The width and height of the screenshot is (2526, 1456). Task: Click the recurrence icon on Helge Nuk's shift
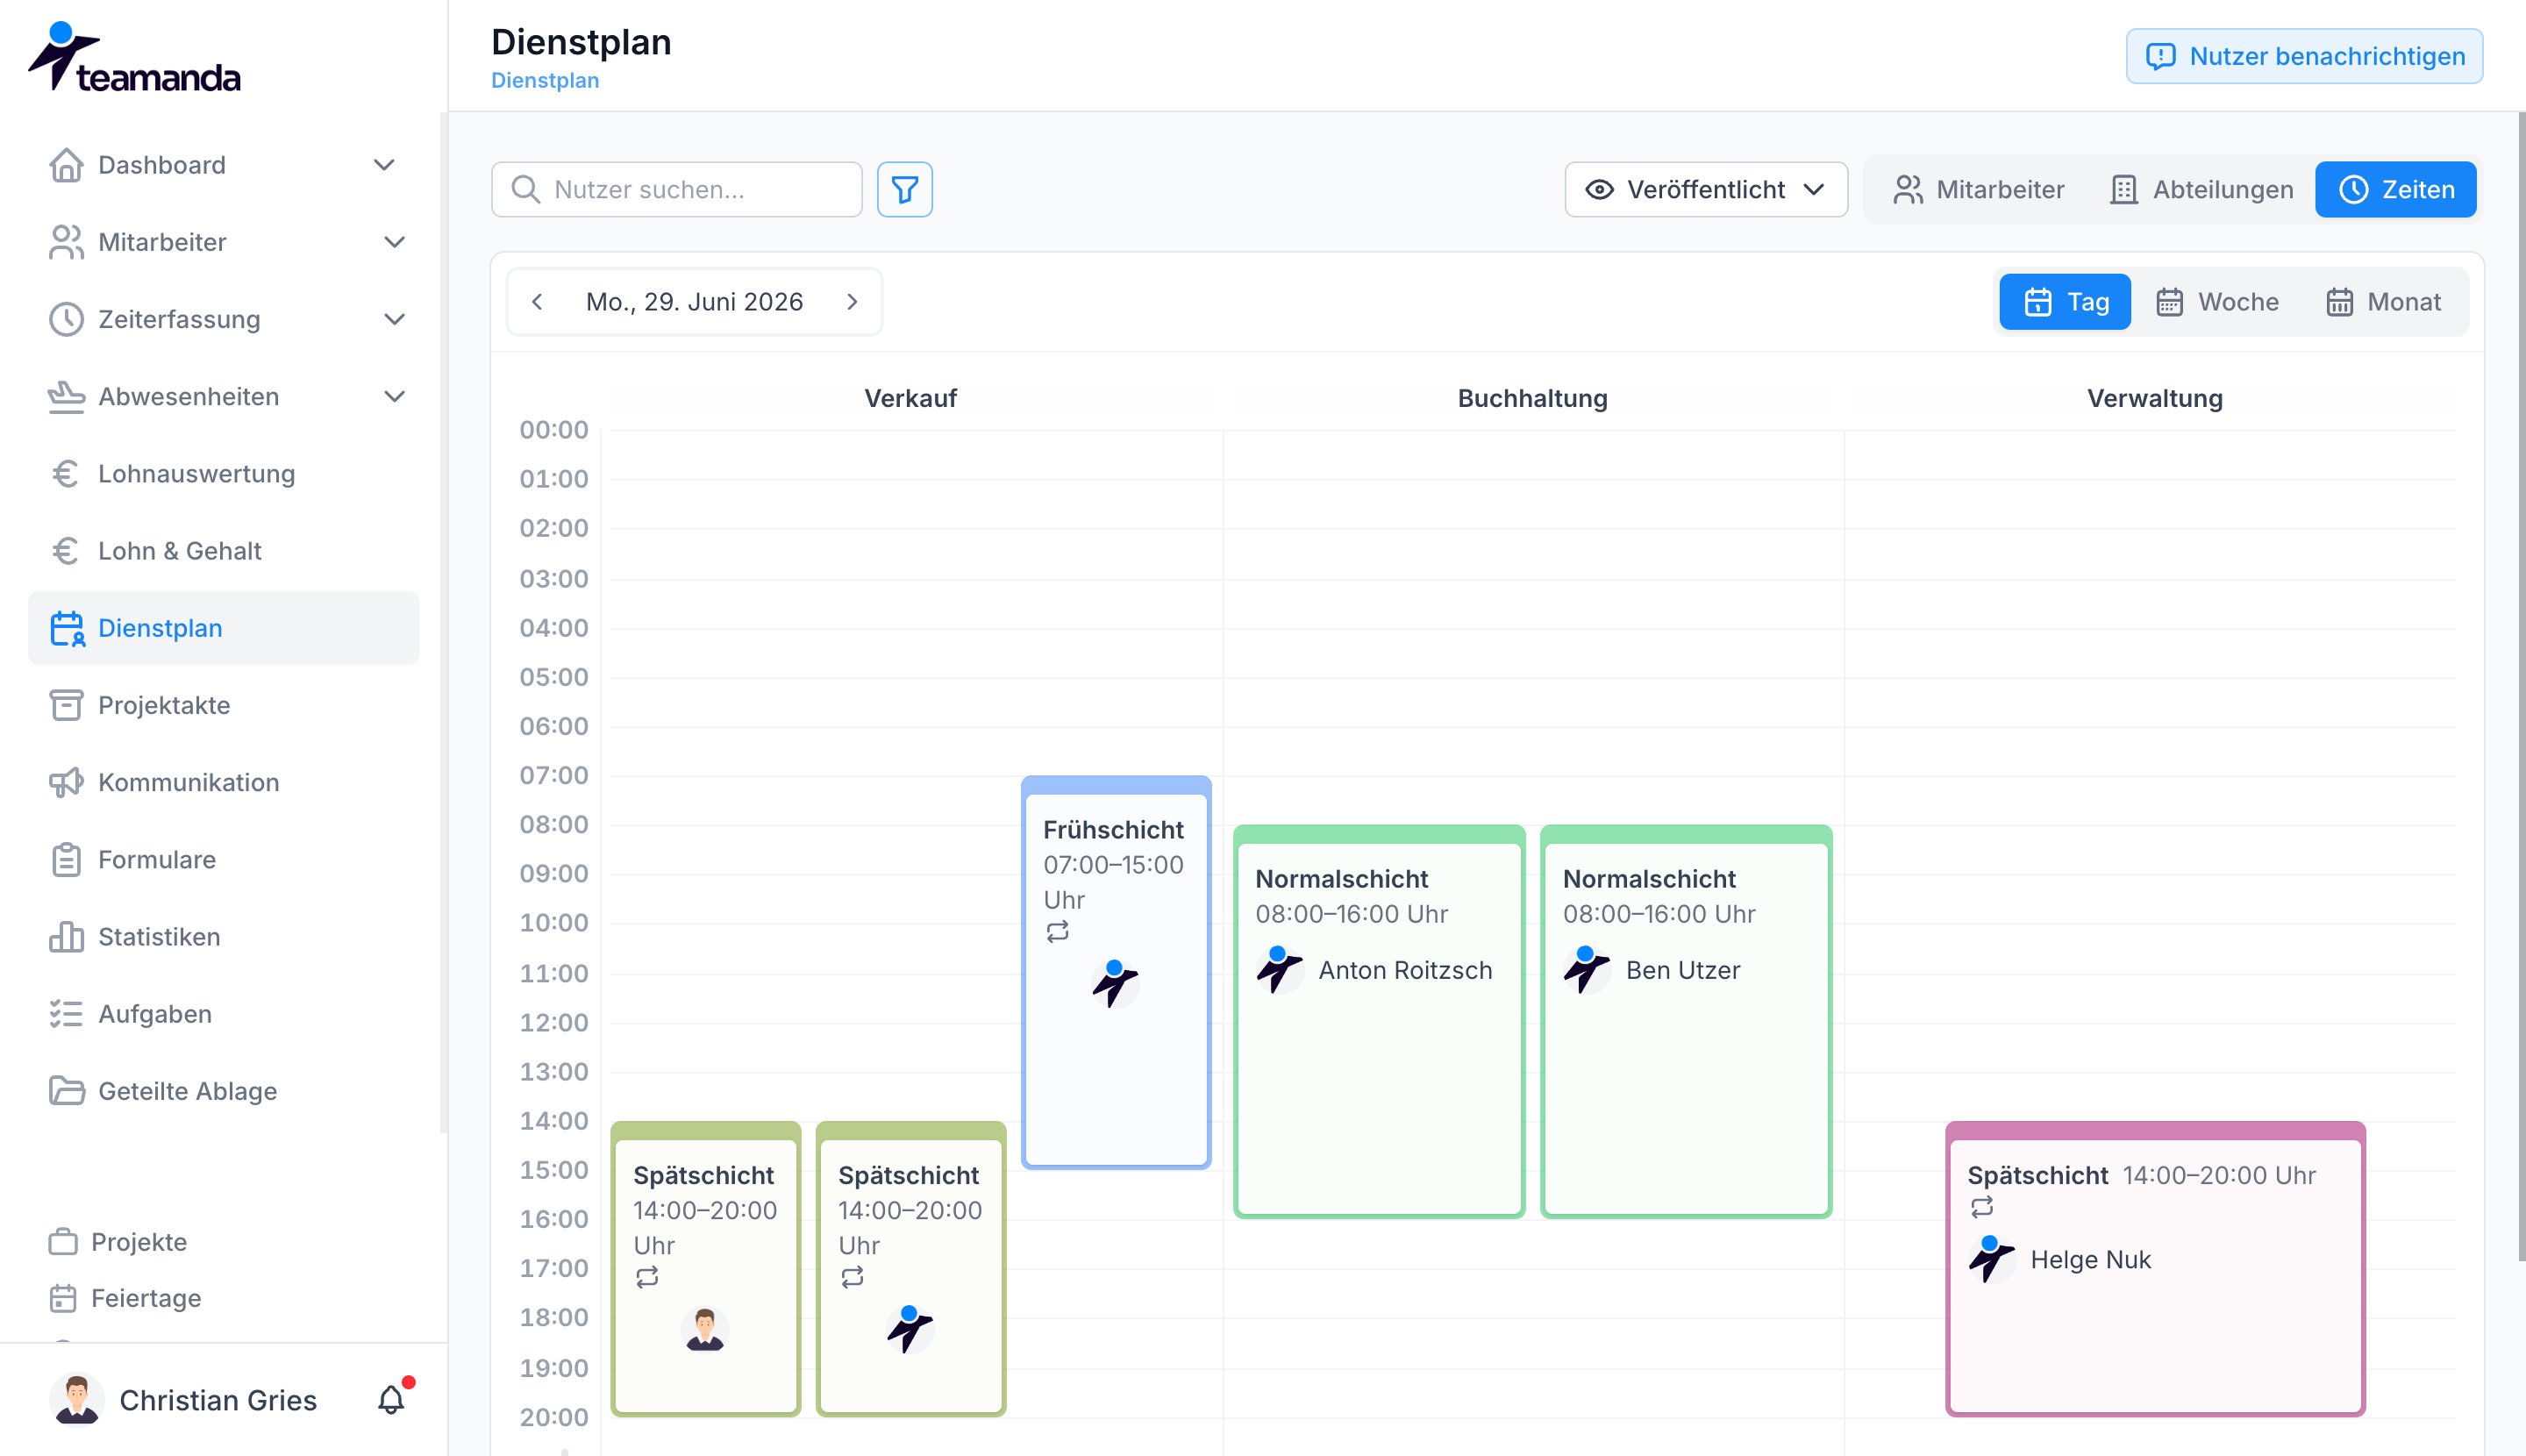[x=1981, y=1207]
